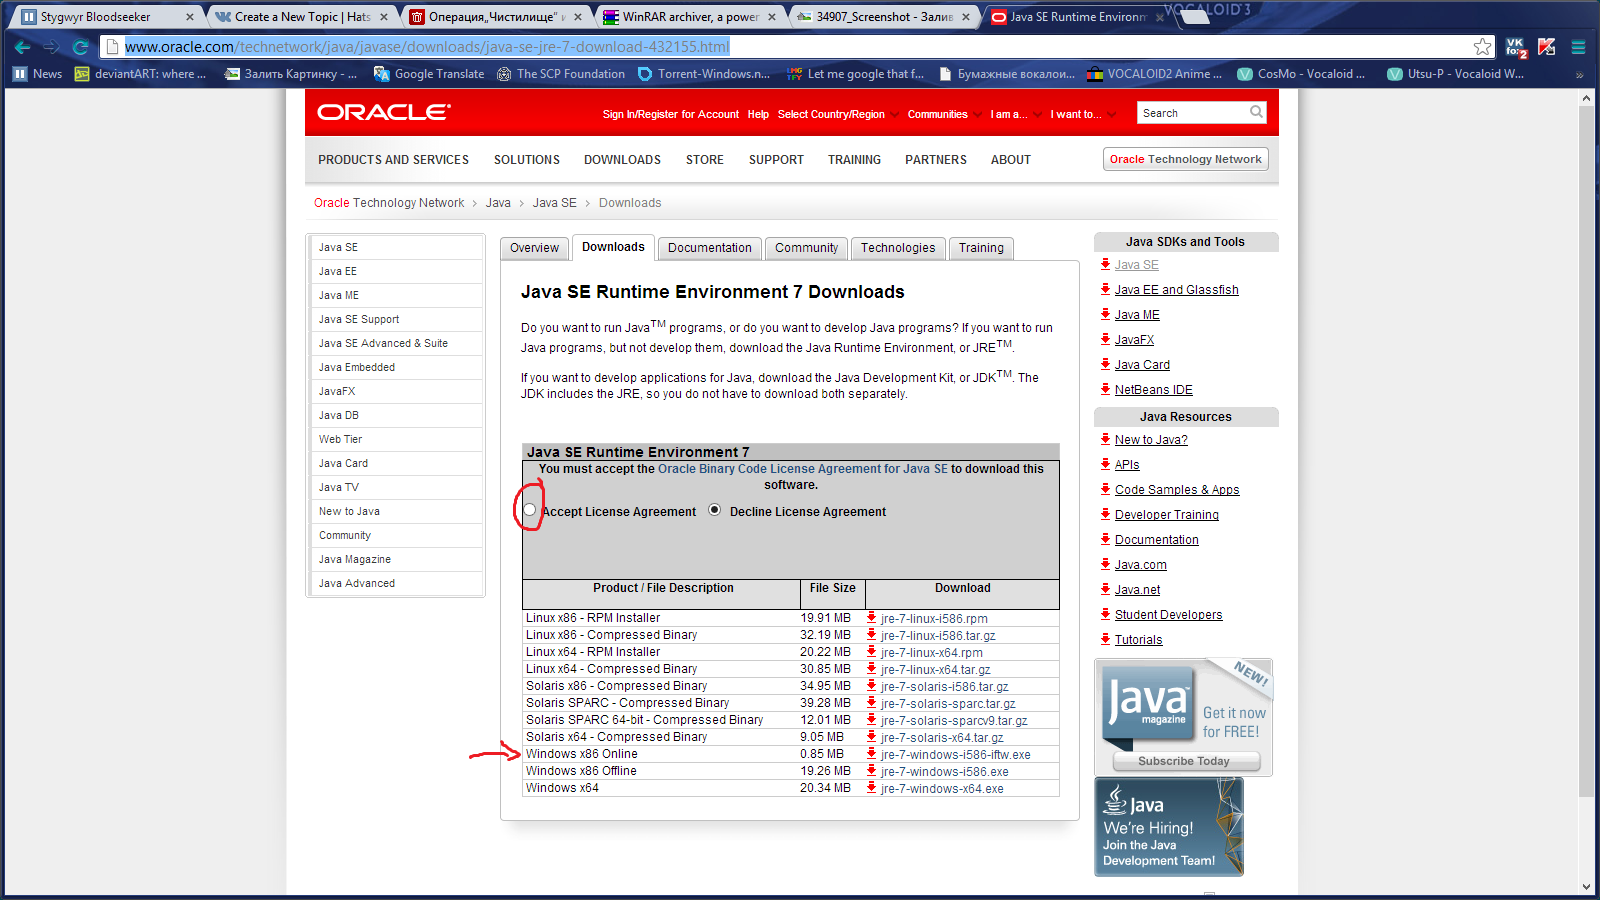Open The SCP Foundation bookmark
This screenshot has width=1600, height=900.
coord(561,74)
